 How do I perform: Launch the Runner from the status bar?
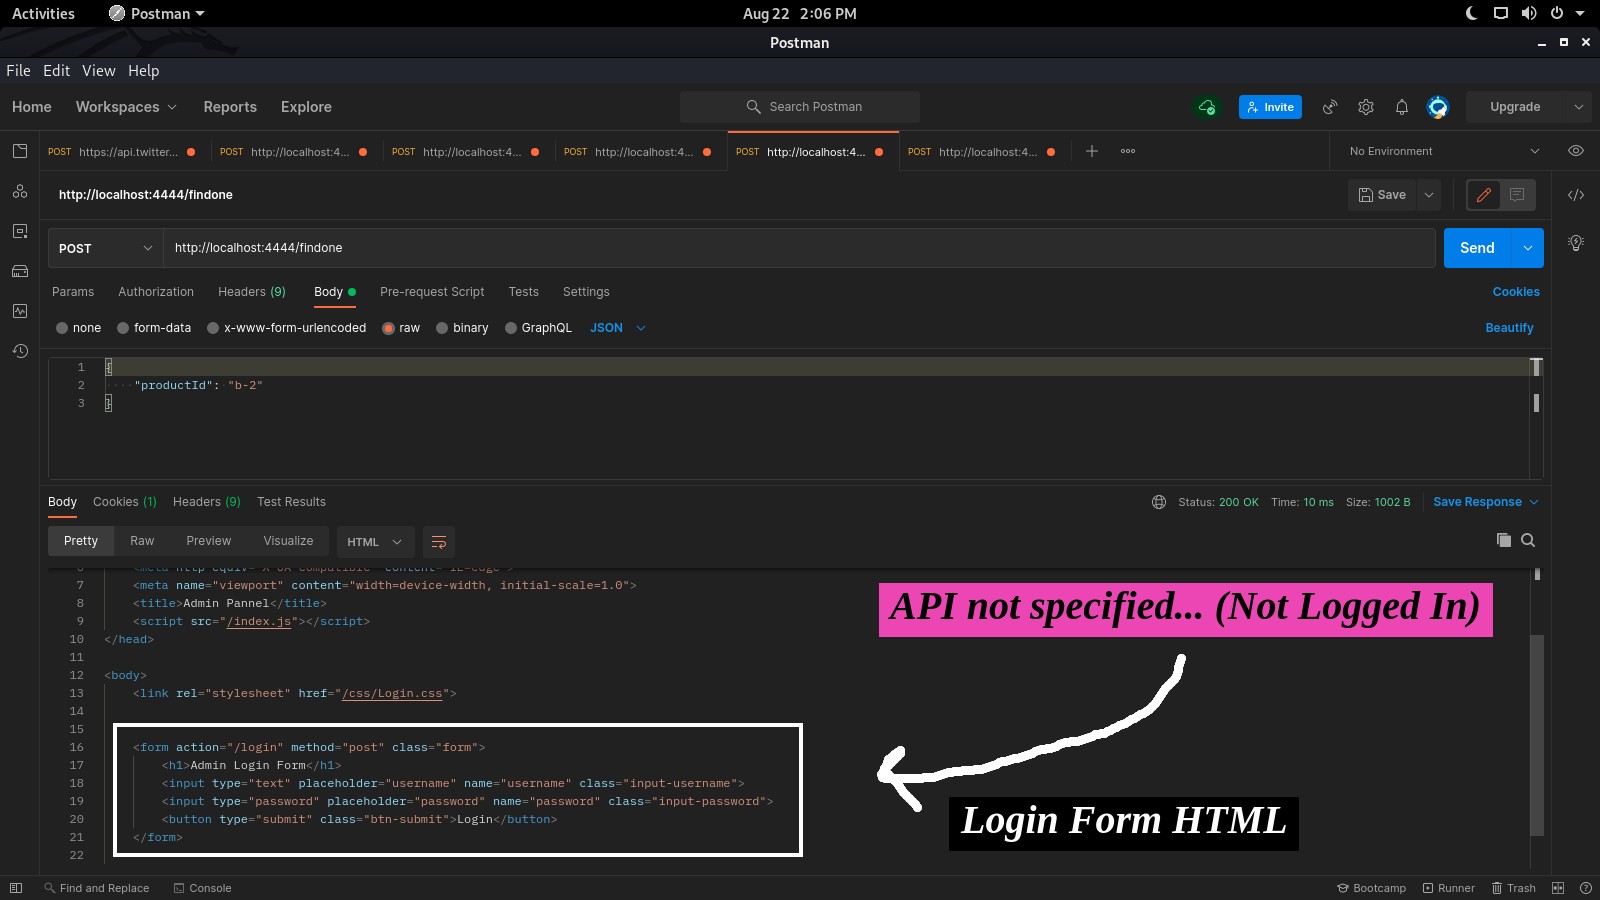click(1448, 888)
